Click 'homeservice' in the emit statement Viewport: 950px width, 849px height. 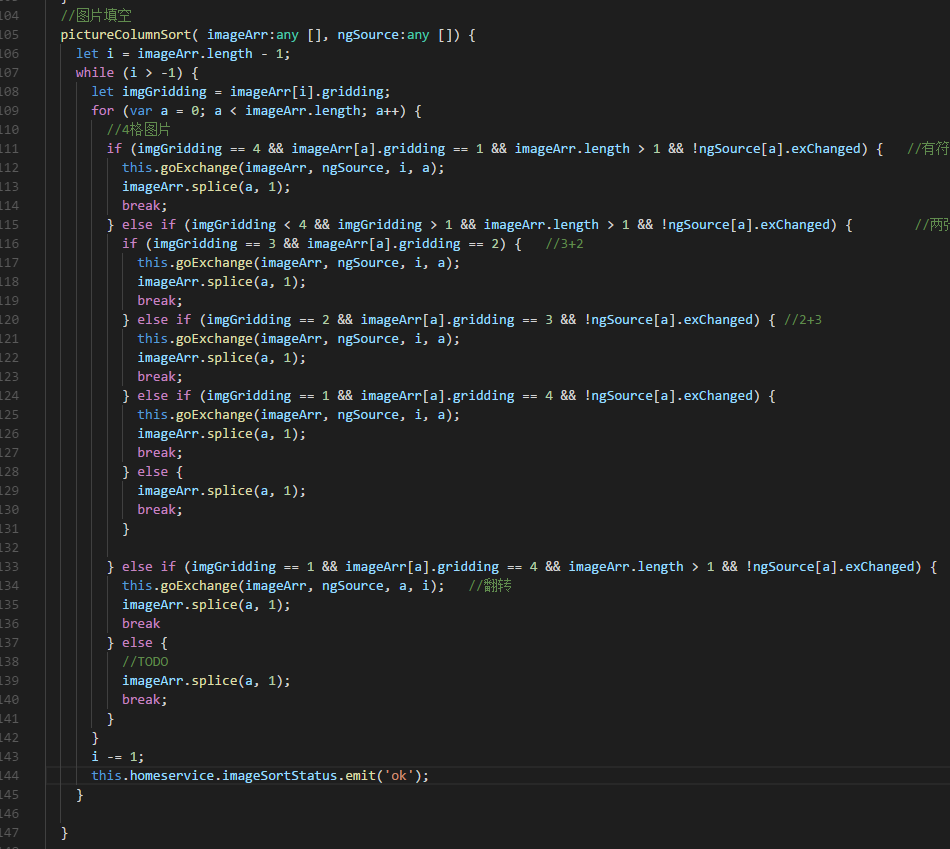[x=172, y=776]
